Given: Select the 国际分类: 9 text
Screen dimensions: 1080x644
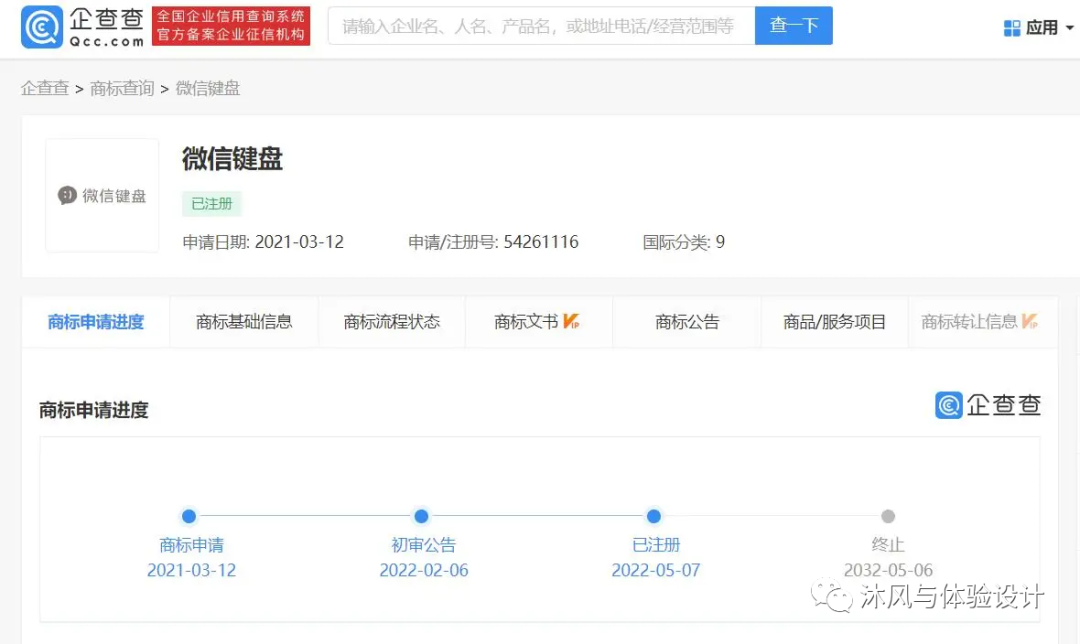Looking at the screenshot, I should (x=683, y=242).
